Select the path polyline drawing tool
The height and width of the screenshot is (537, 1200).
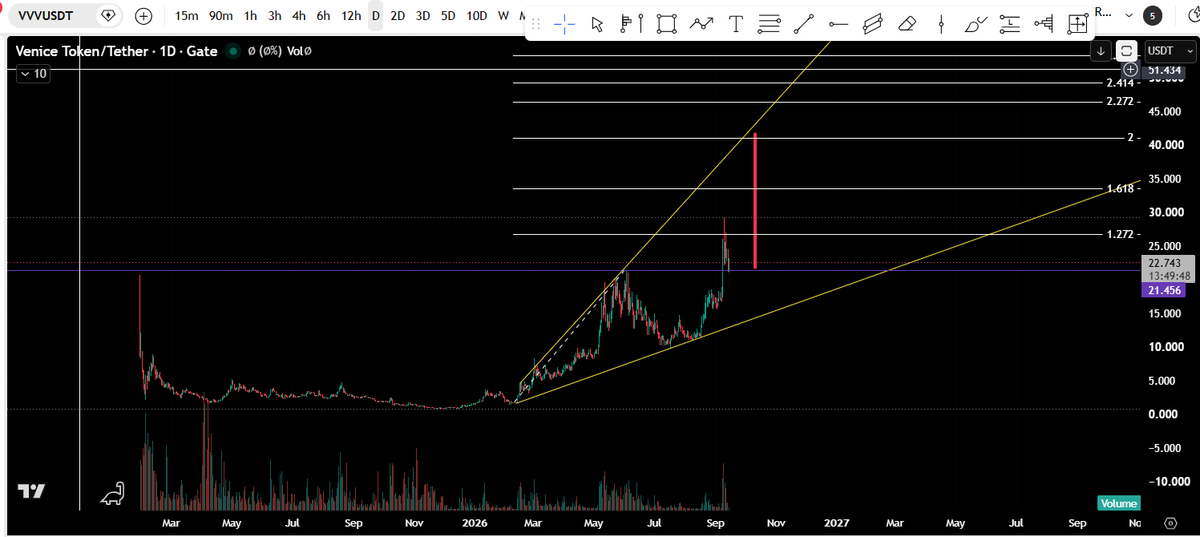pyautogui.click(x=702, y=24)
